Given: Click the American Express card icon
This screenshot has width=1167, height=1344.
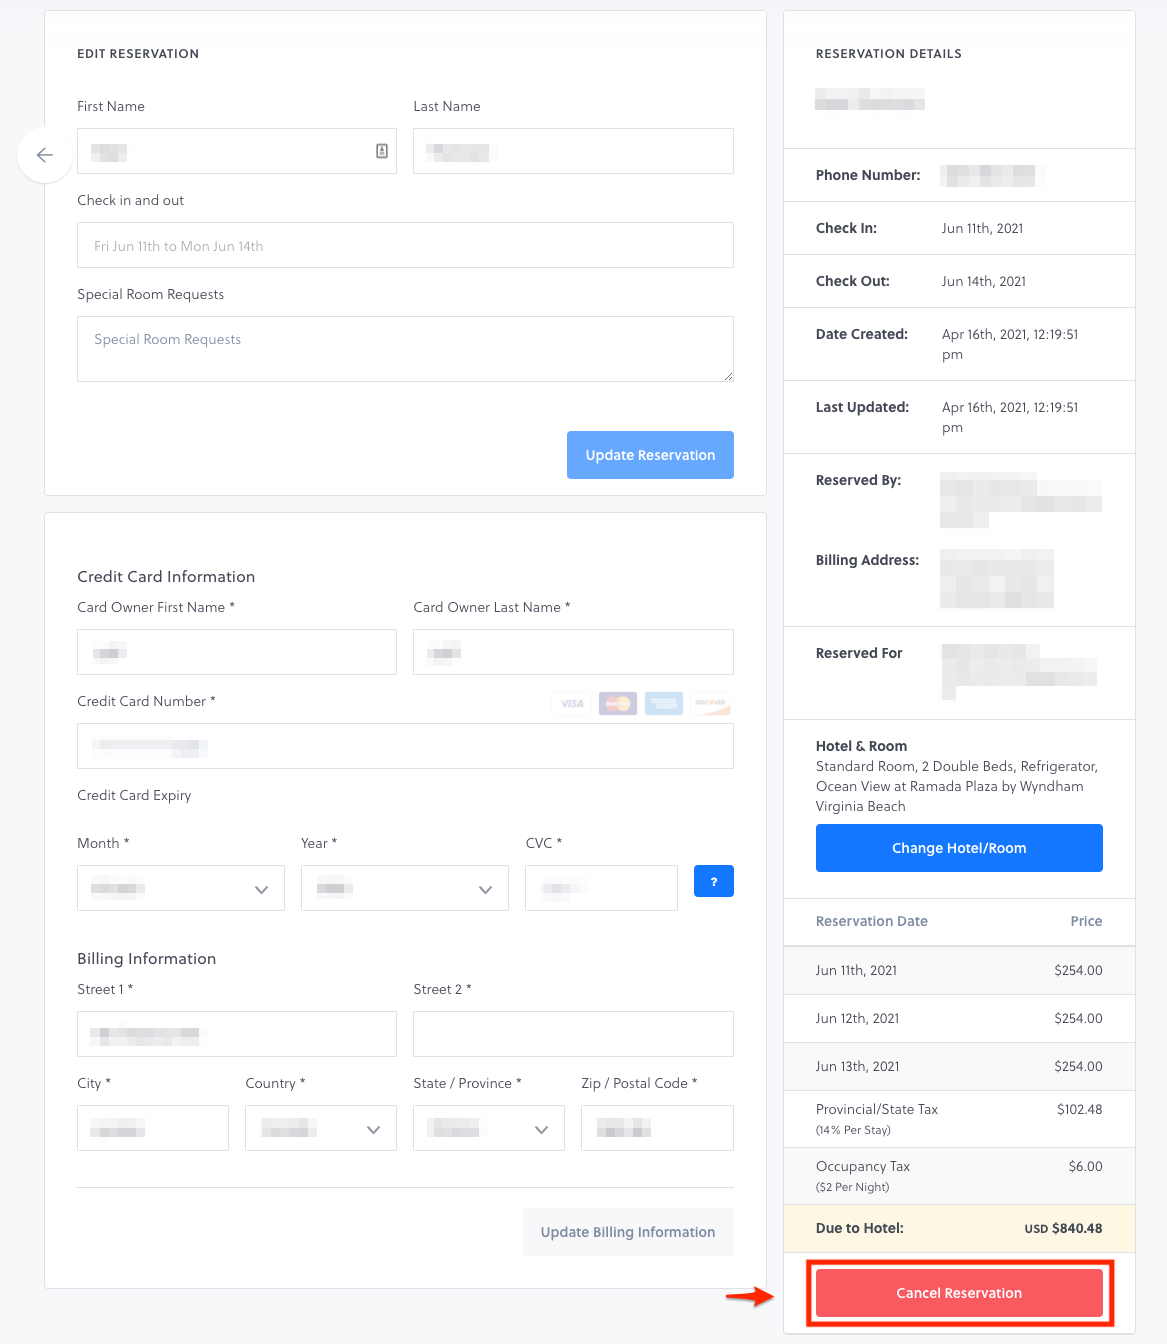Looking at the screenshot, I should [x=664, y=704].
